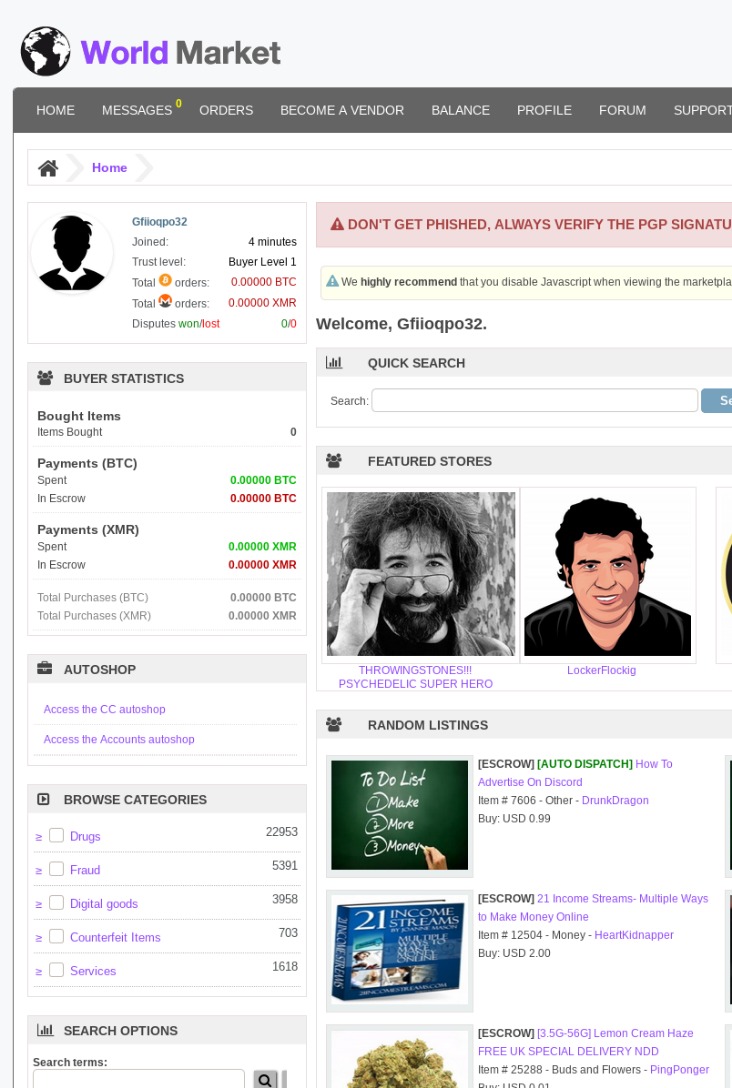Screen dimensions: 732x1088
Task: Expand the Counterfeit Items category arrow
Action: (39, 938)
